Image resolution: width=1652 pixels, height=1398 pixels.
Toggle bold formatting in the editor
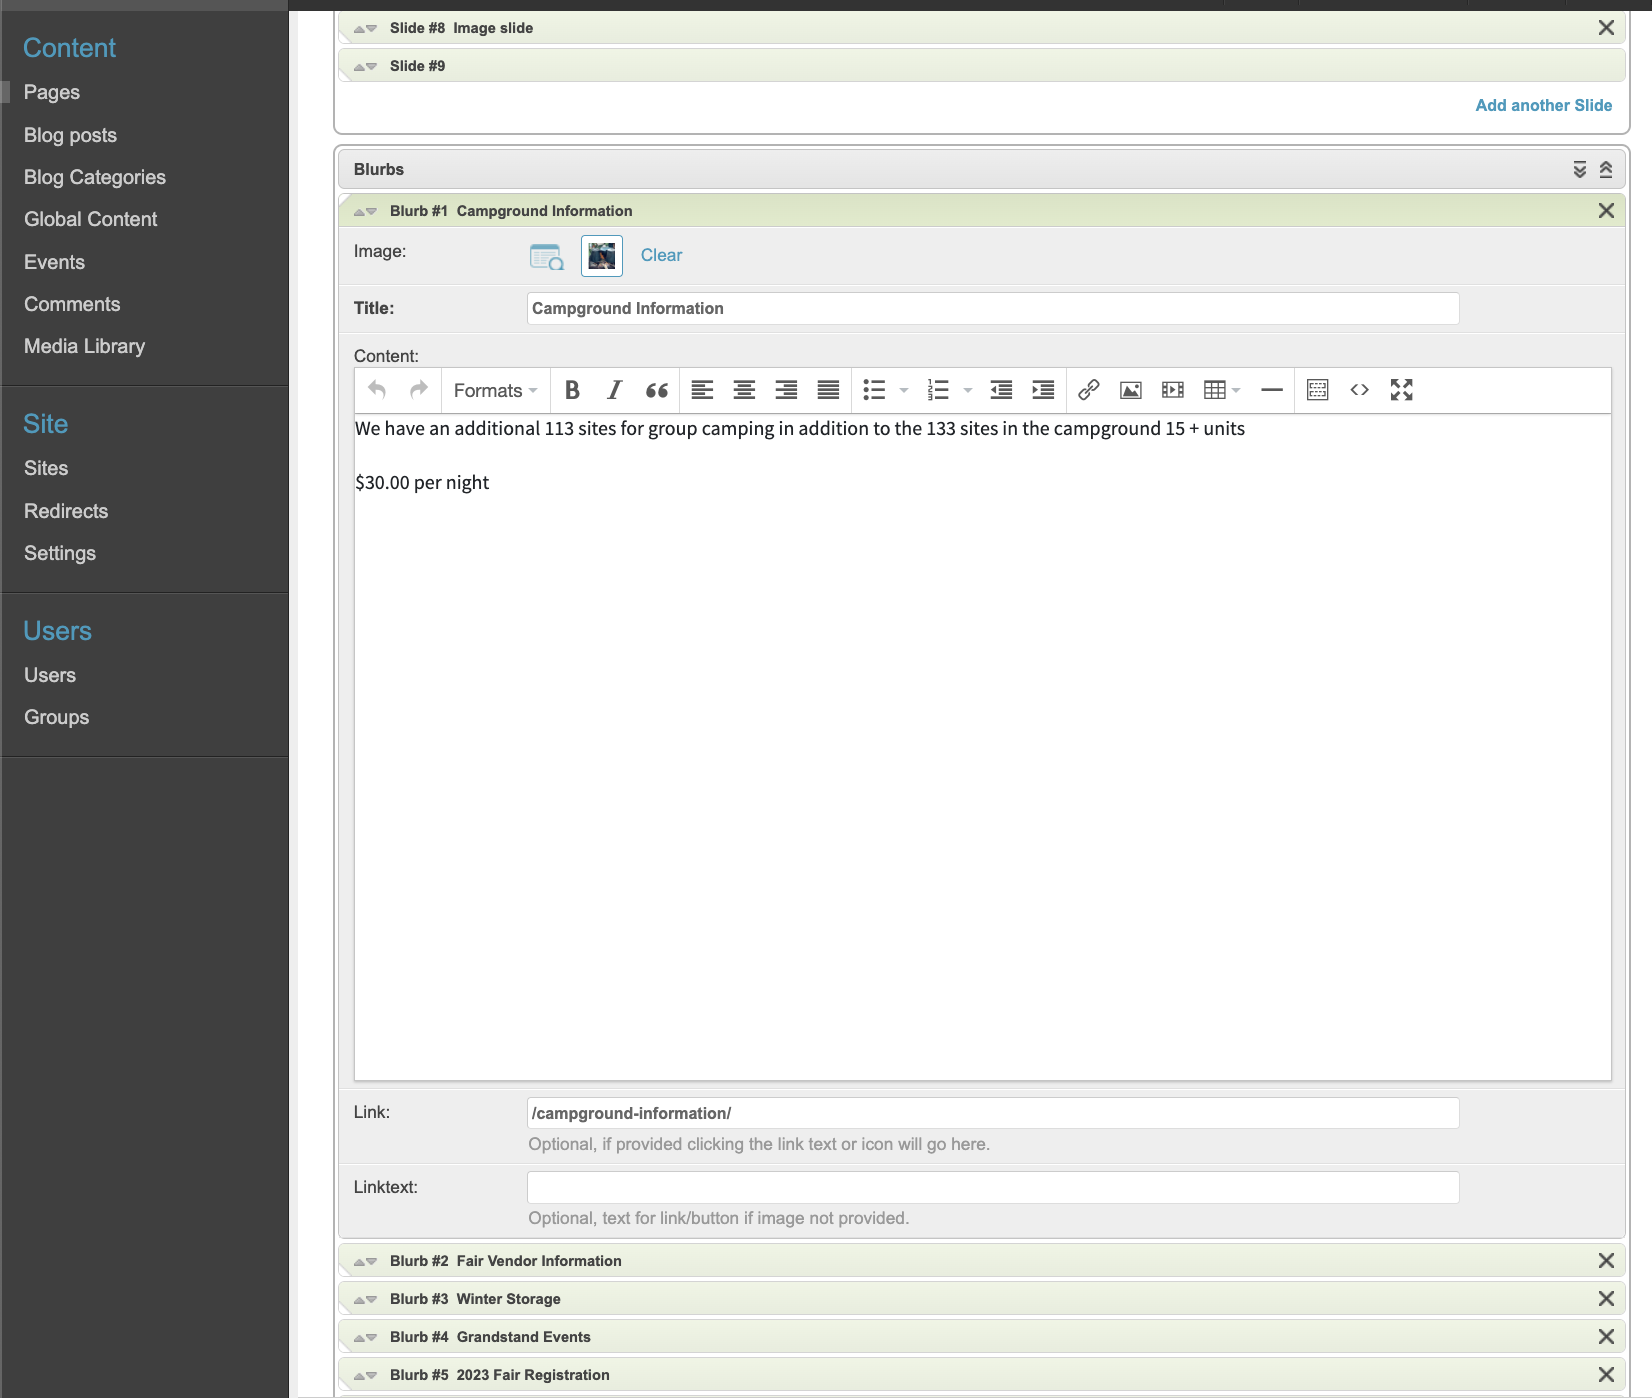(572, 390)
